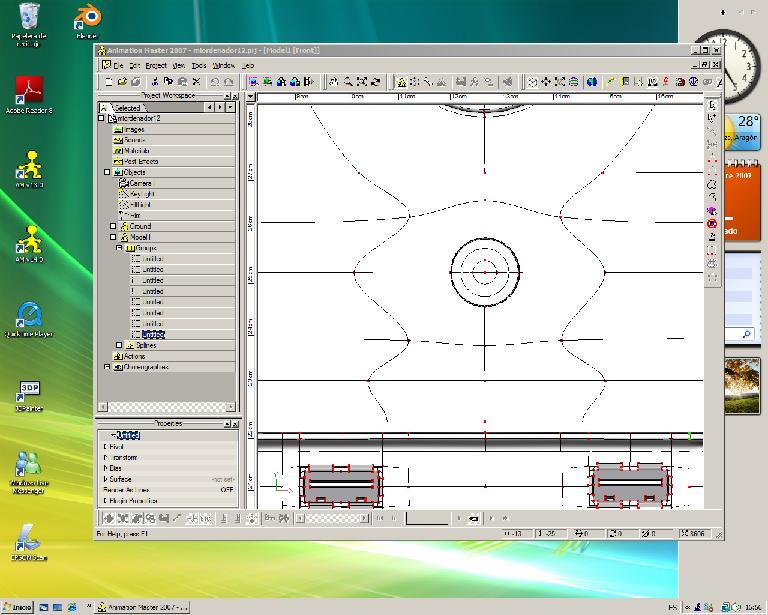Open Adobe Reader 8 desktop icon
This screenshot has height=615, width=768.
[29, 95]
